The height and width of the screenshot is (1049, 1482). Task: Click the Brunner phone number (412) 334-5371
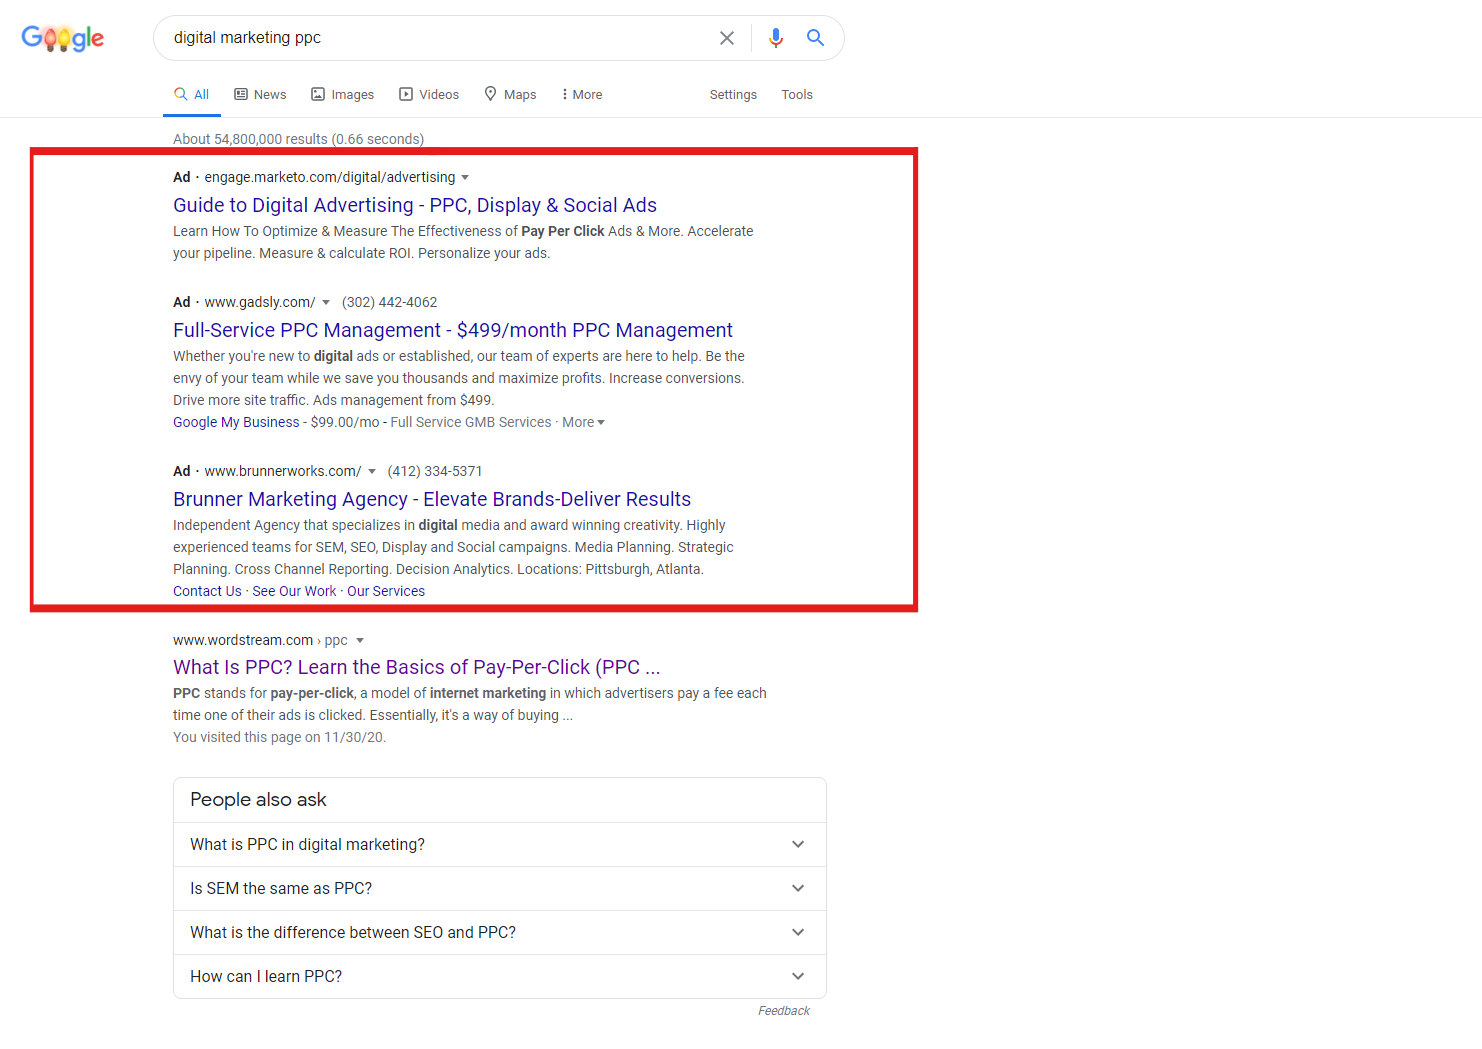pos(435,471)
